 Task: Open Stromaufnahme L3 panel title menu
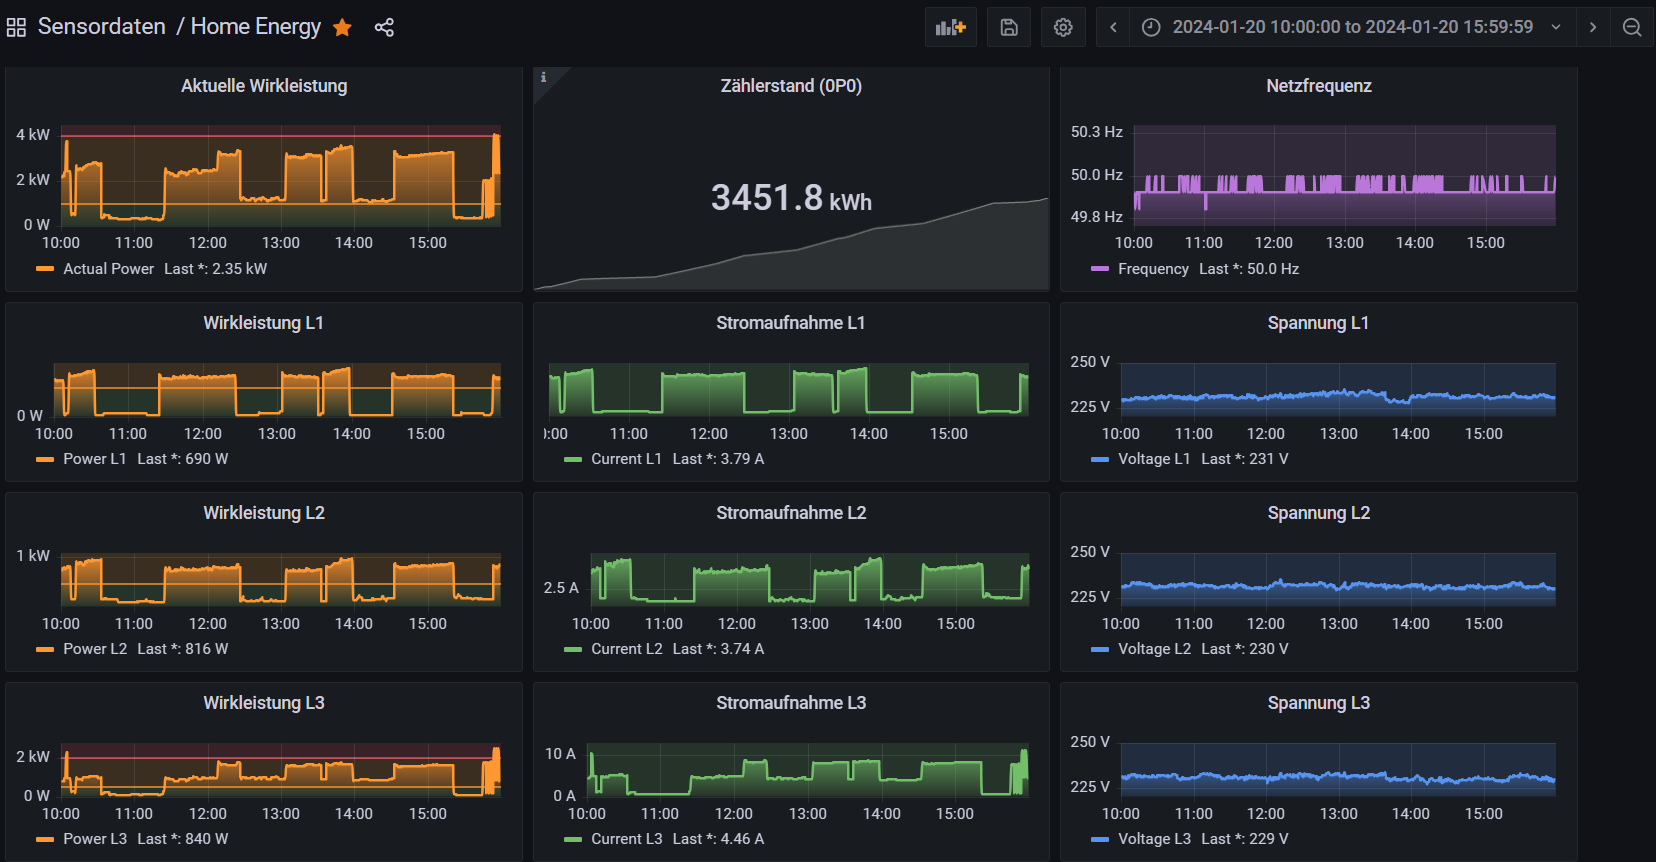pyautogui.click(x=791, y=703)
